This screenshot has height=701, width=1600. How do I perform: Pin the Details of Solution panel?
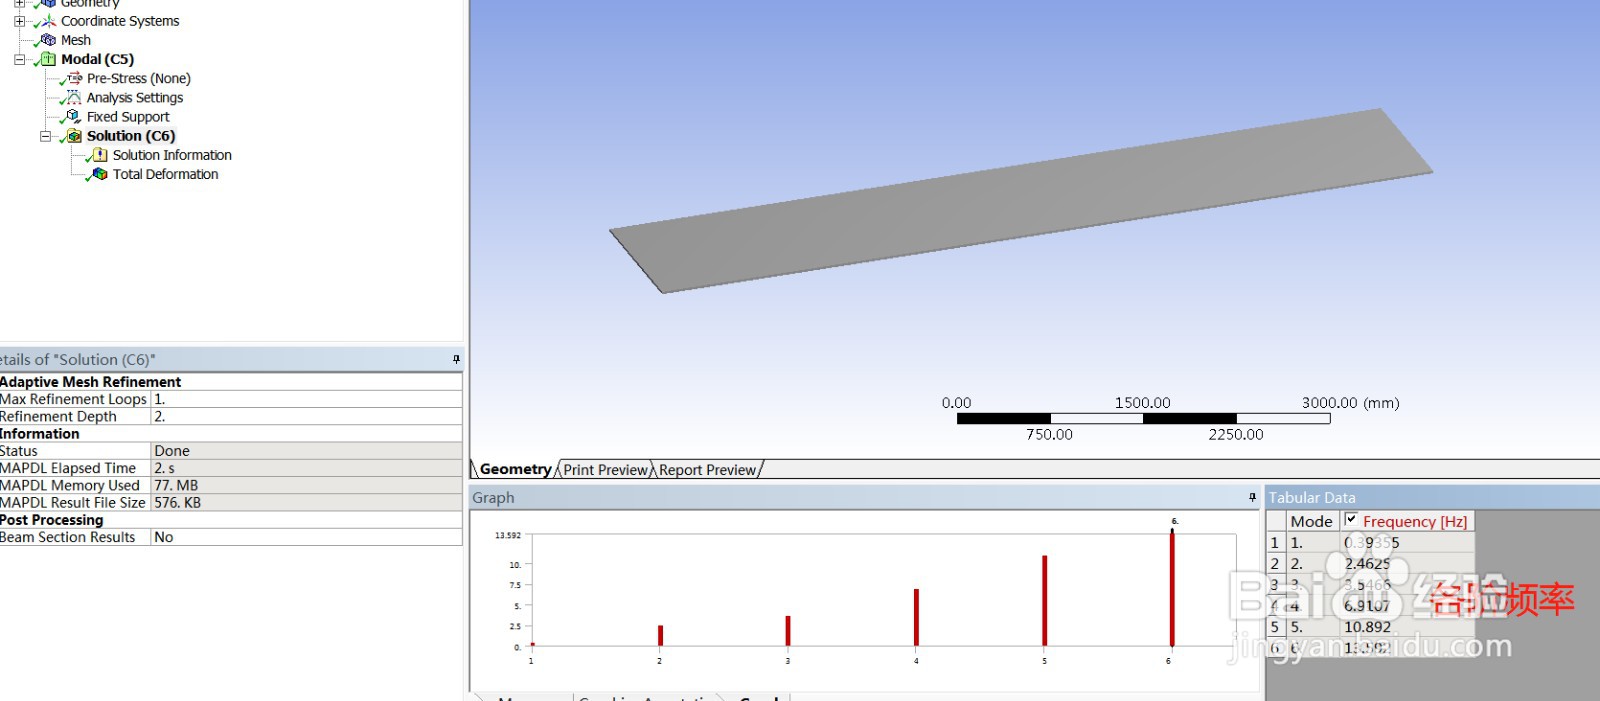coord(456,359)
